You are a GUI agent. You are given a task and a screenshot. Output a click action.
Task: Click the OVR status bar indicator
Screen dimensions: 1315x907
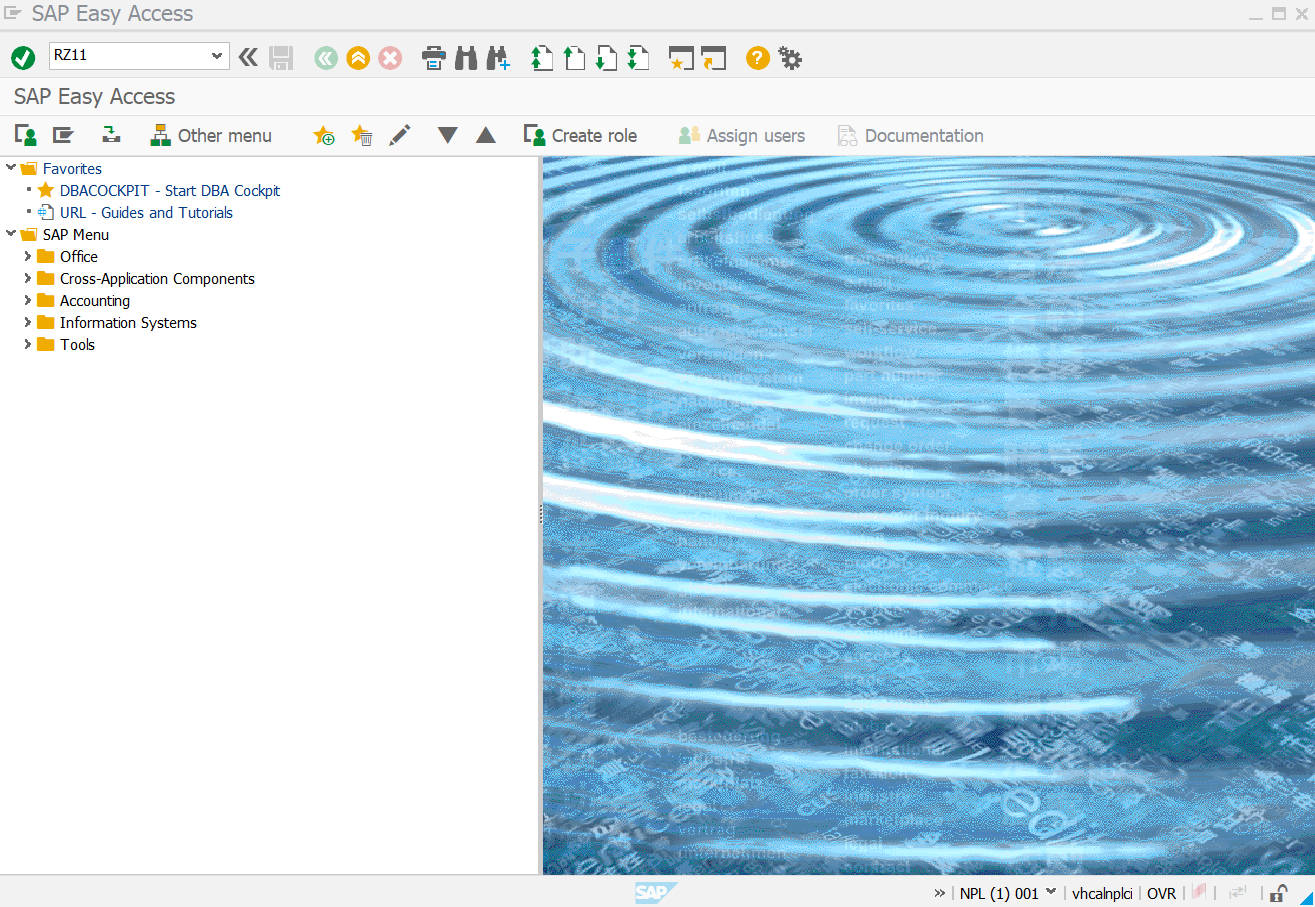point(1161,893)
